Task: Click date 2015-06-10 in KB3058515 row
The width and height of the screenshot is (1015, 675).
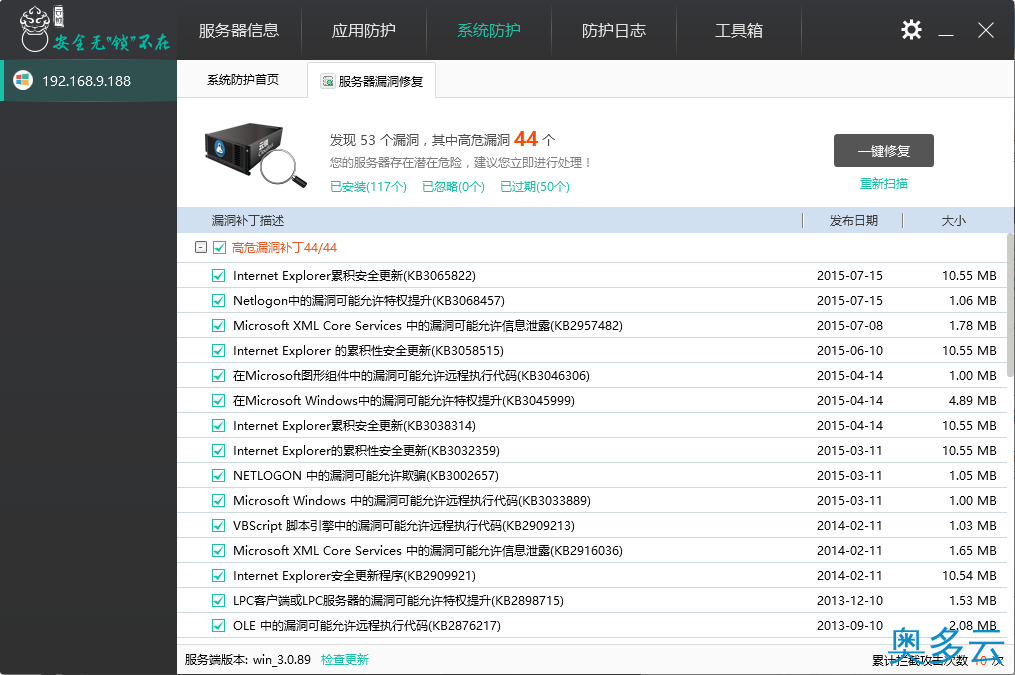Action: pos(849,351)
